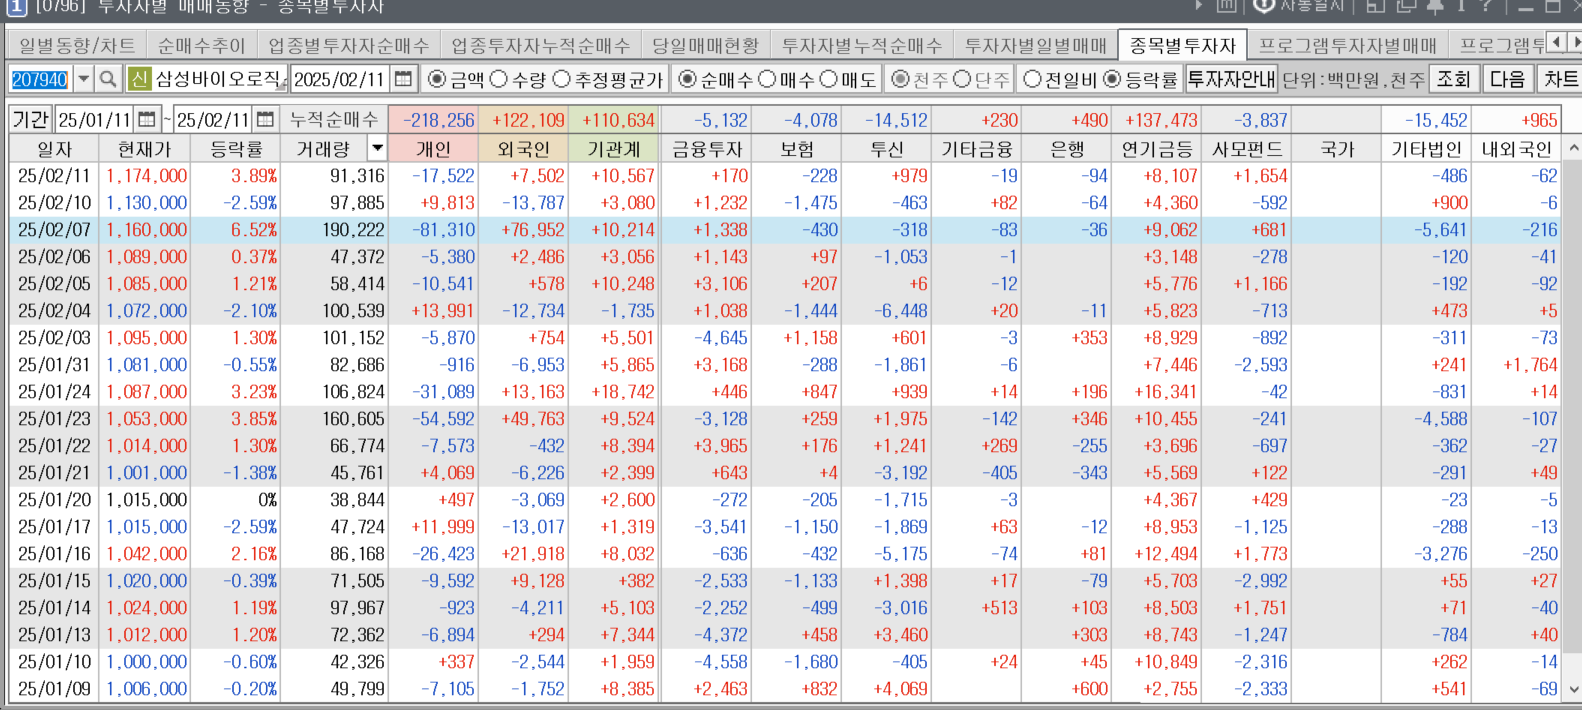Click the 투자자안내 button
Viewport: 1582px width, 710px height.
pyautogui.click(x=1230, y=79)
